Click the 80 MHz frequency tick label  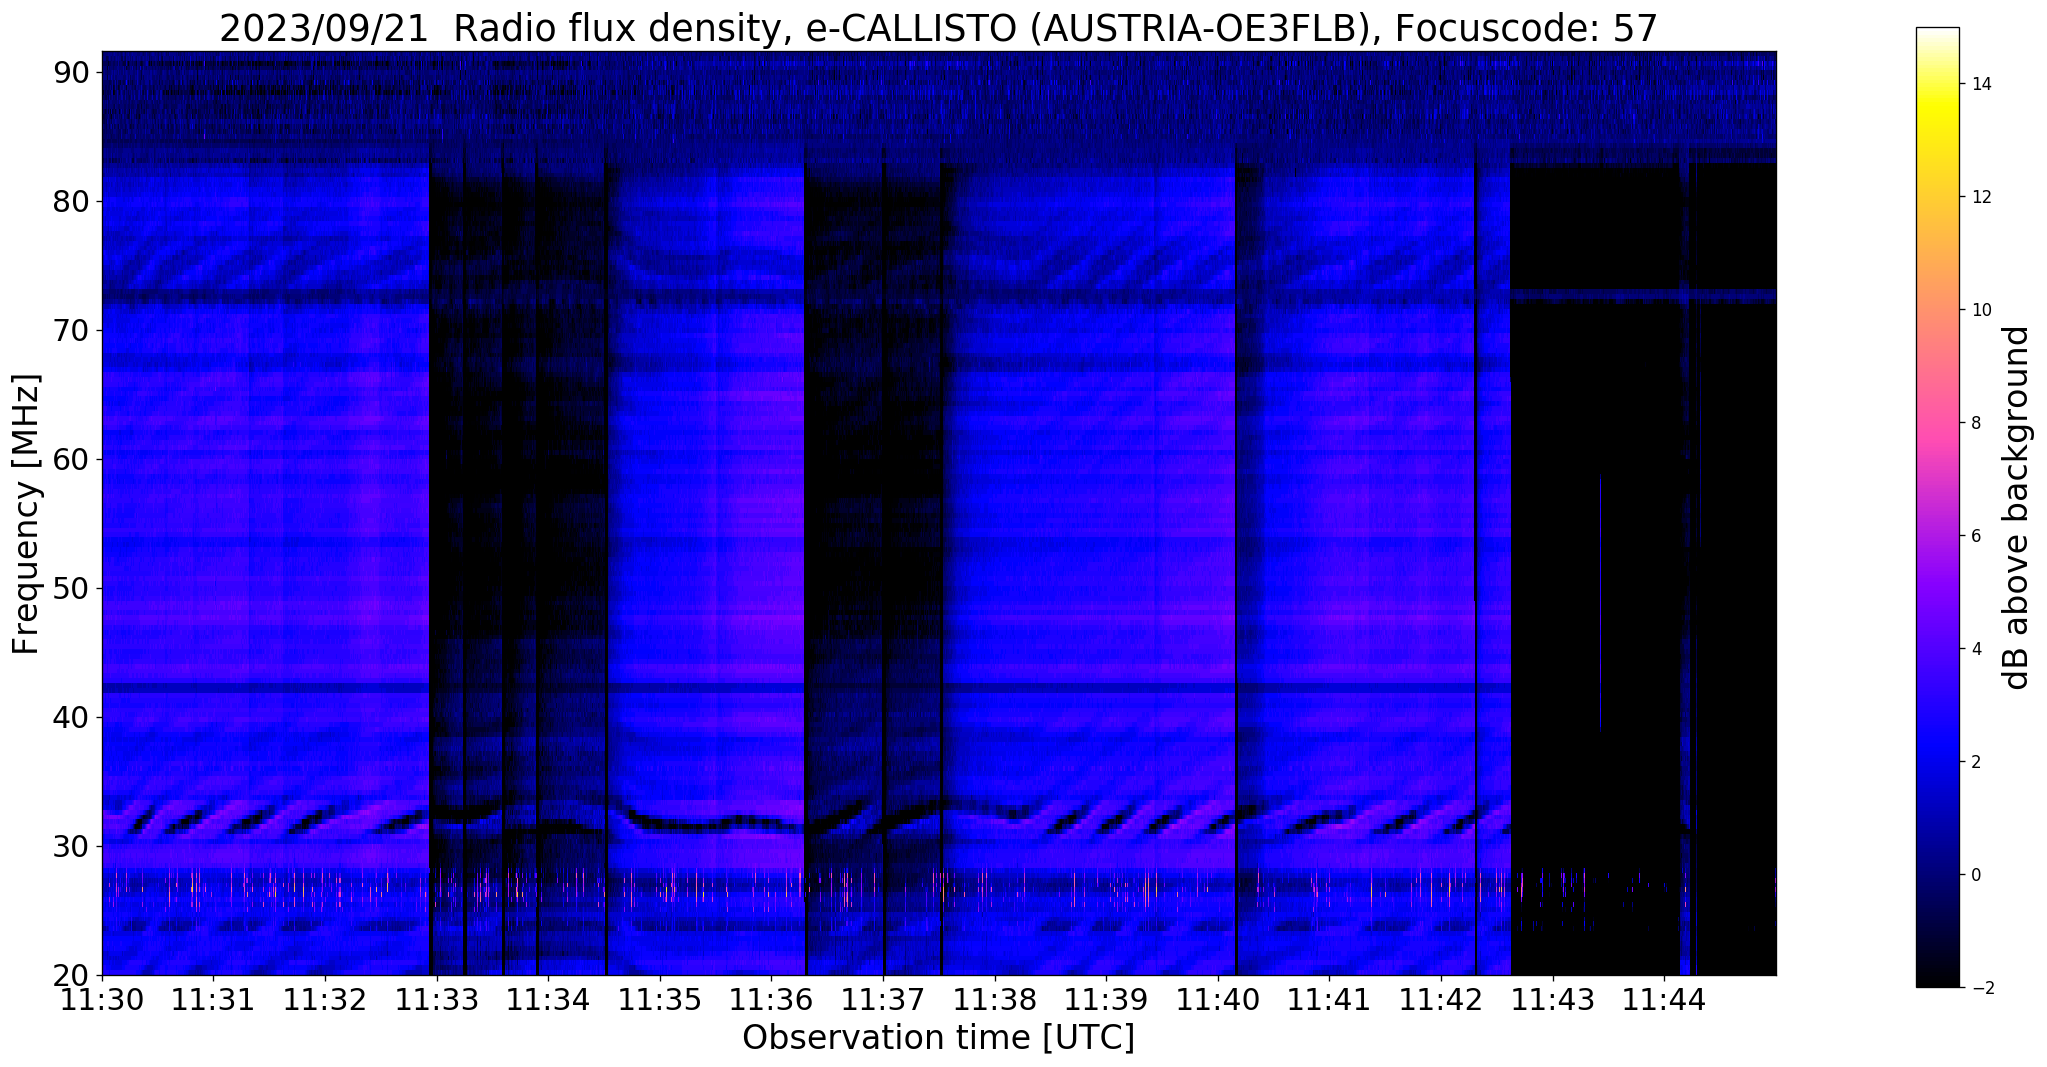[71, 201]
